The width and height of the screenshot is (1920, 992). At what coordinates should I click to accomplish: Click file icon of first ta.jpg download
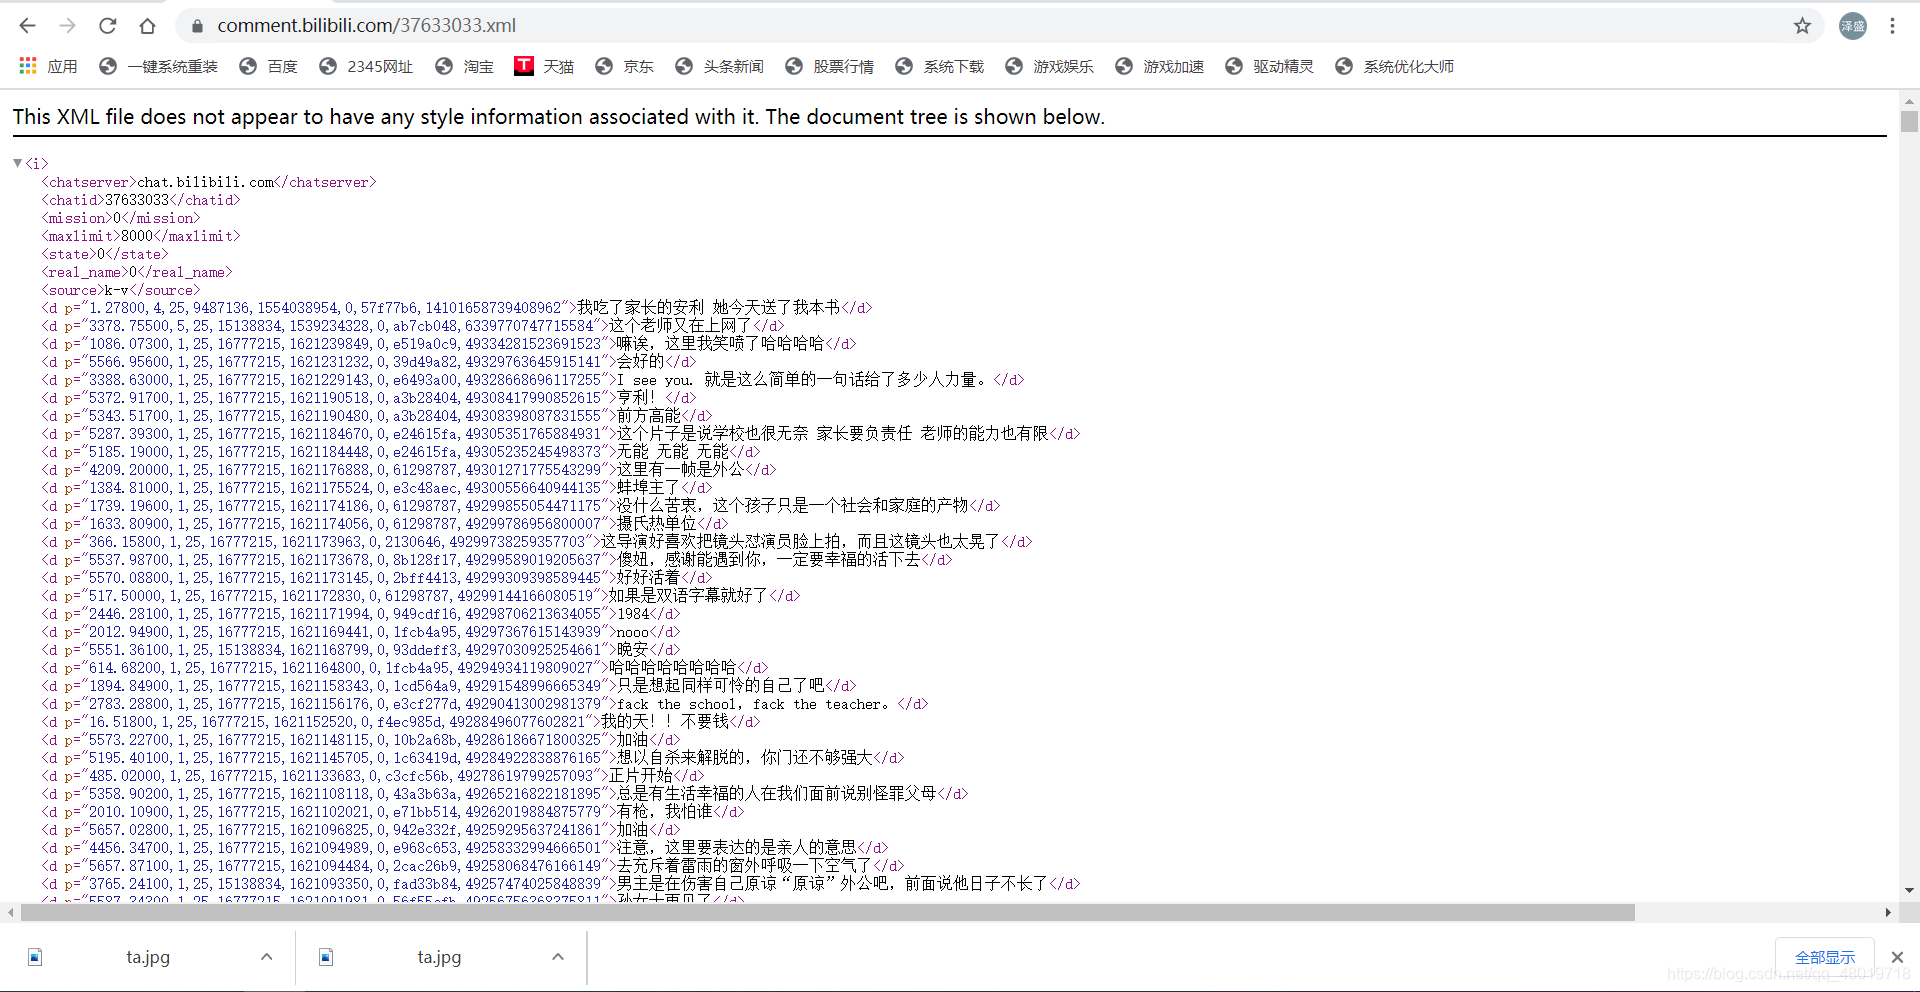(x=35, y=957)
